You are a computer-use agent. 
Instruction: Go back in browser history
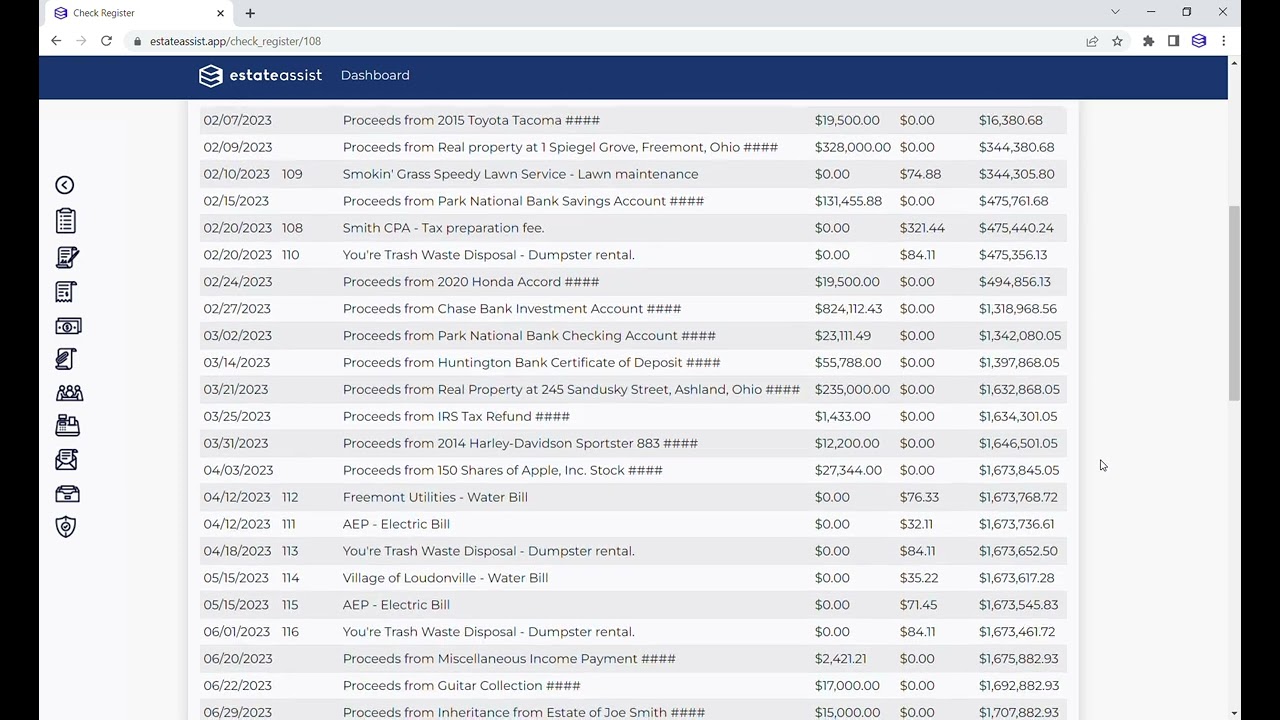56,41
